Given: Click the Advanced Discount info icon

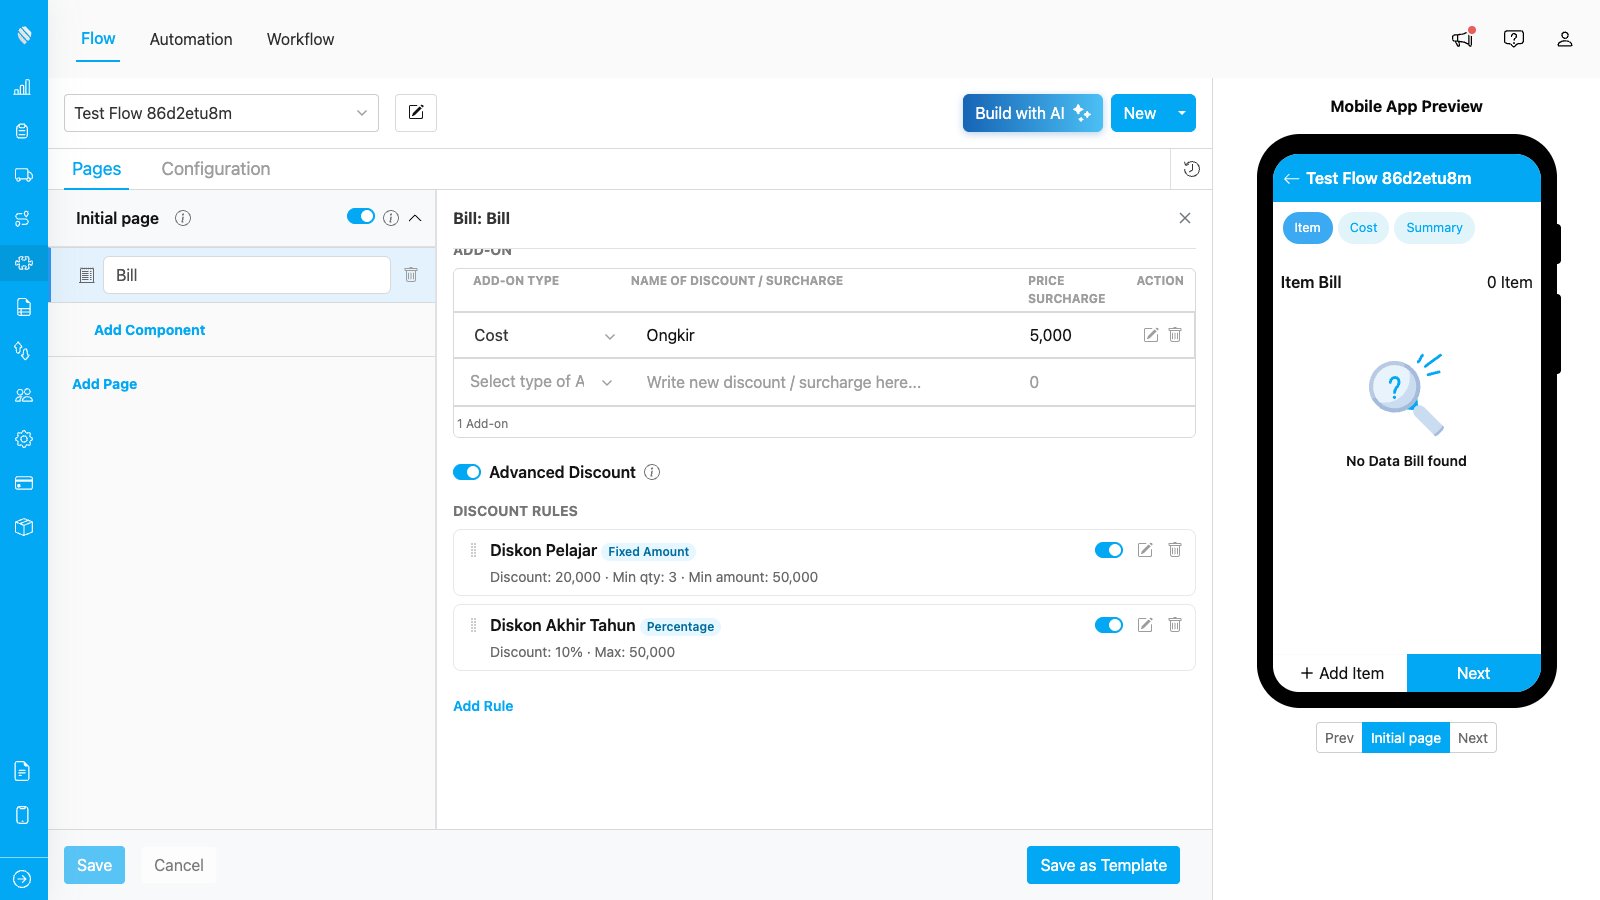Looking at the screenshot, I should pos(652,472).
